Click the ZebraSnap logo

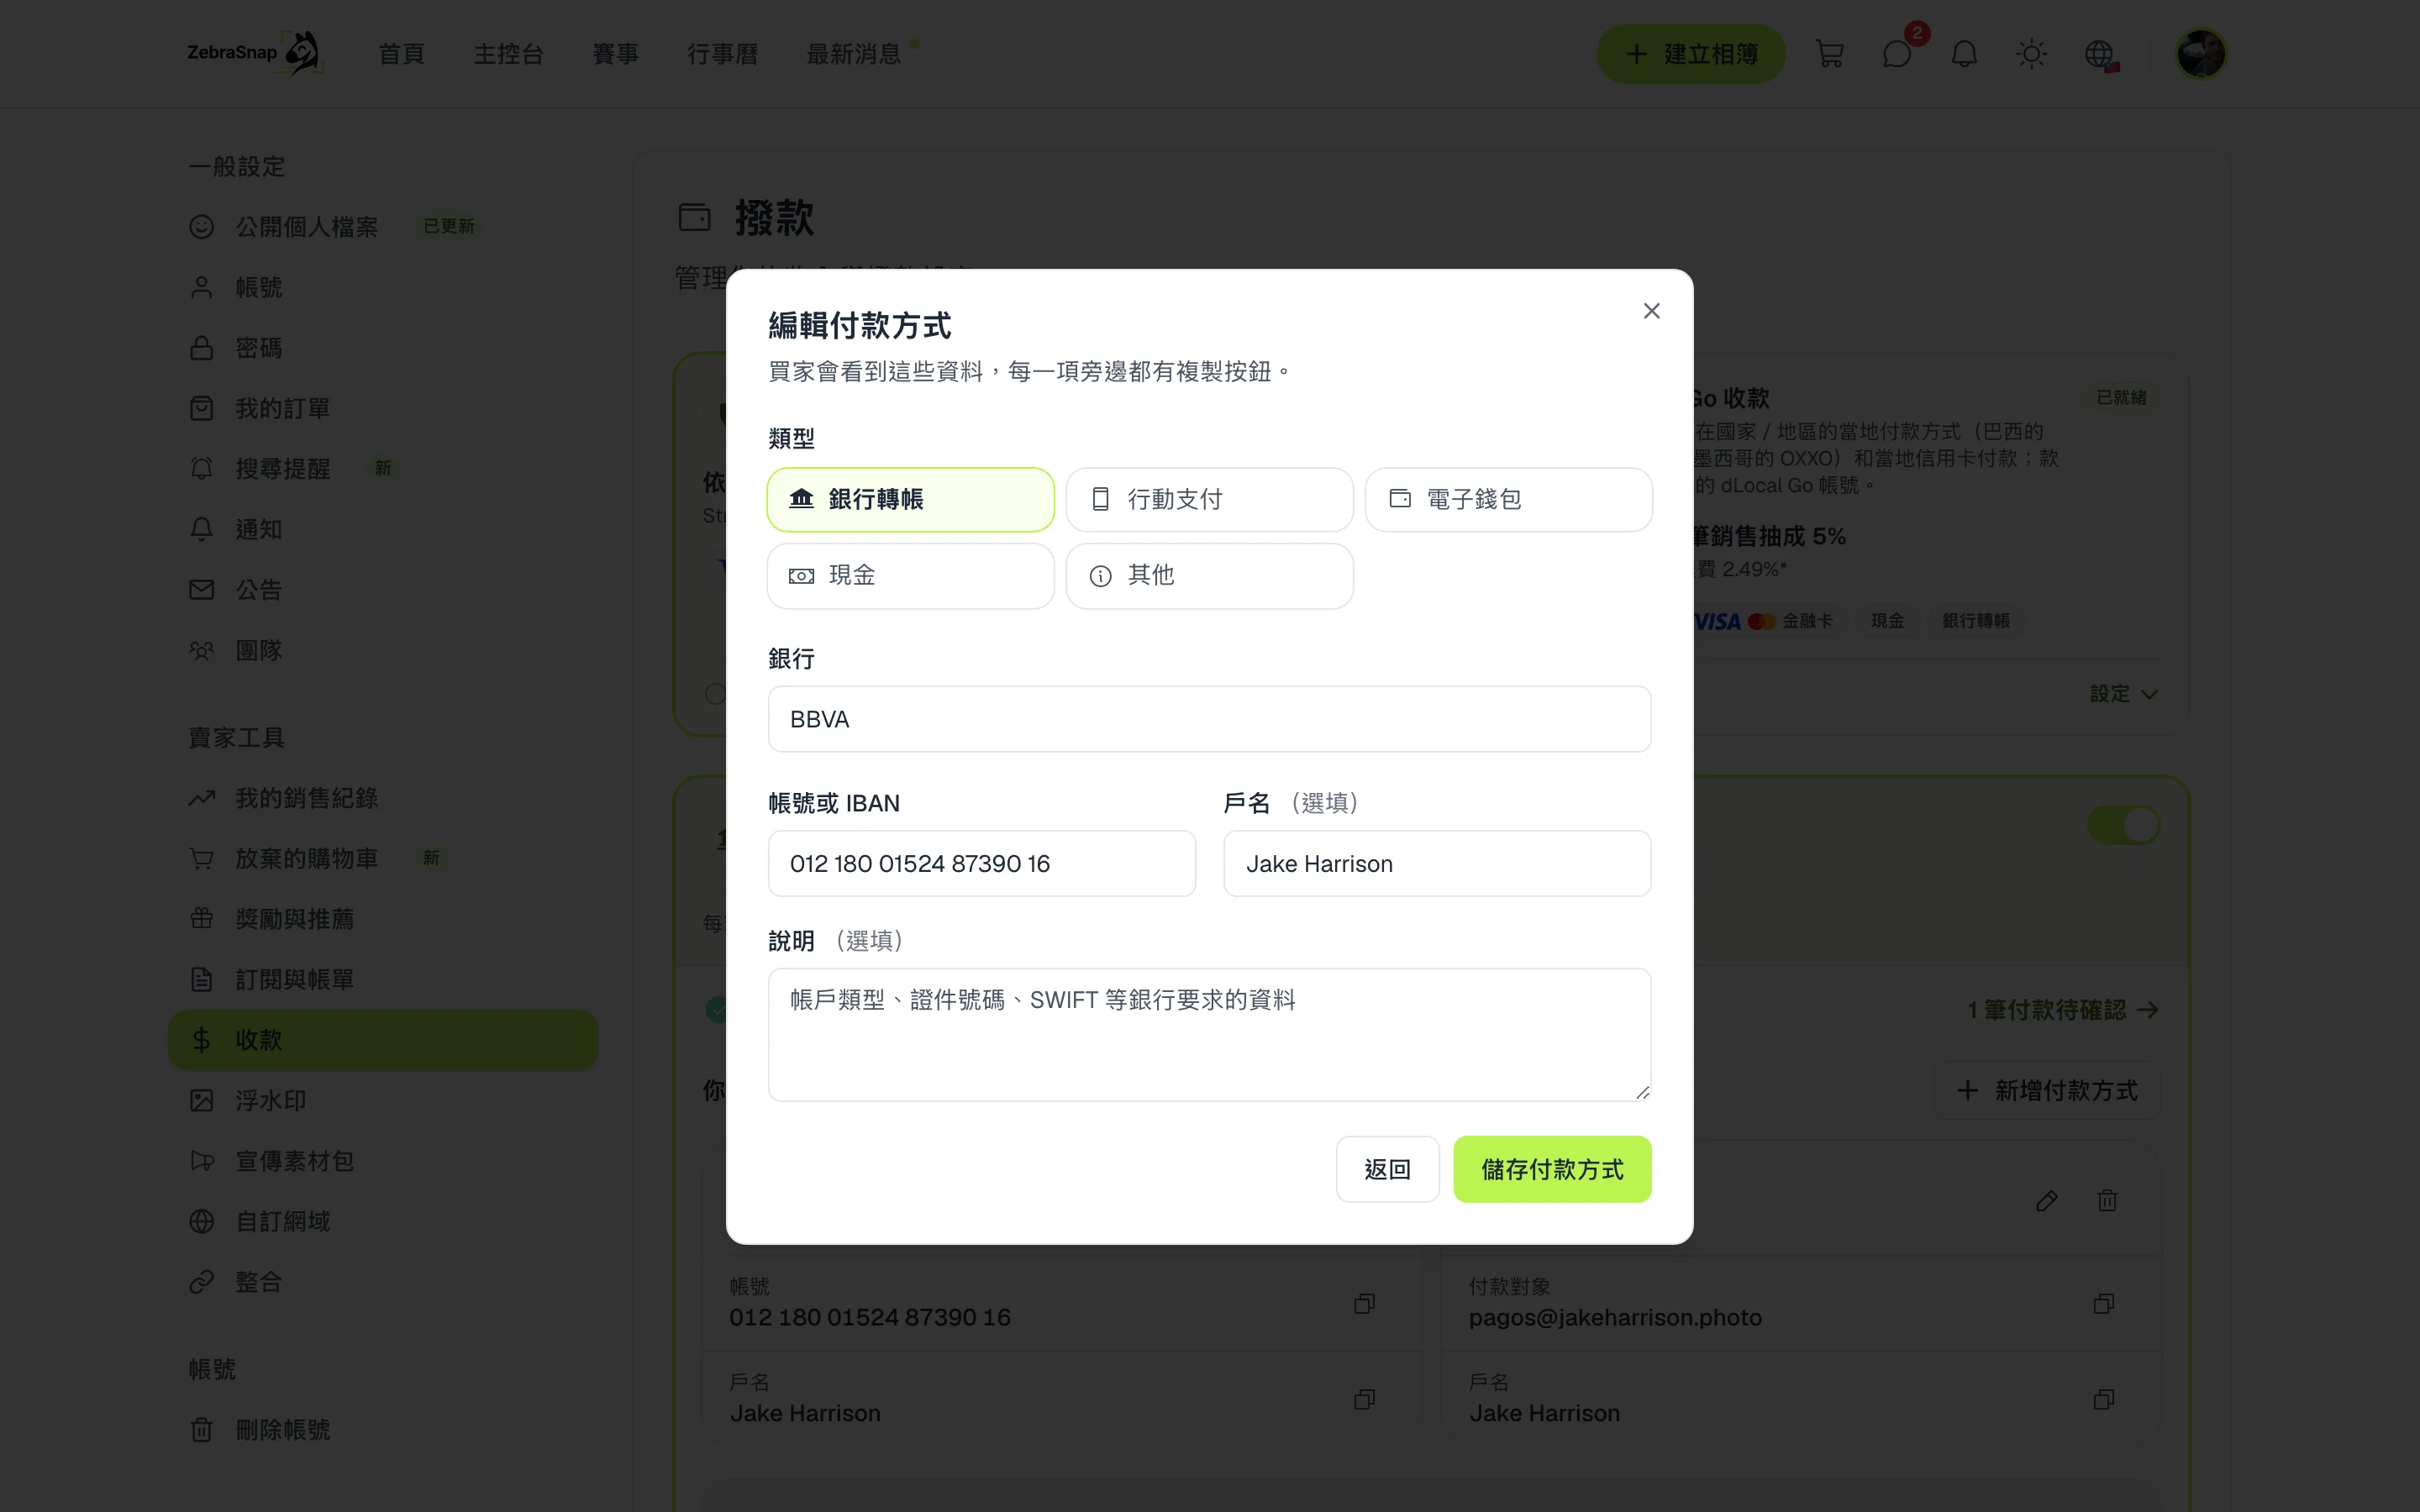click(255, 53)
